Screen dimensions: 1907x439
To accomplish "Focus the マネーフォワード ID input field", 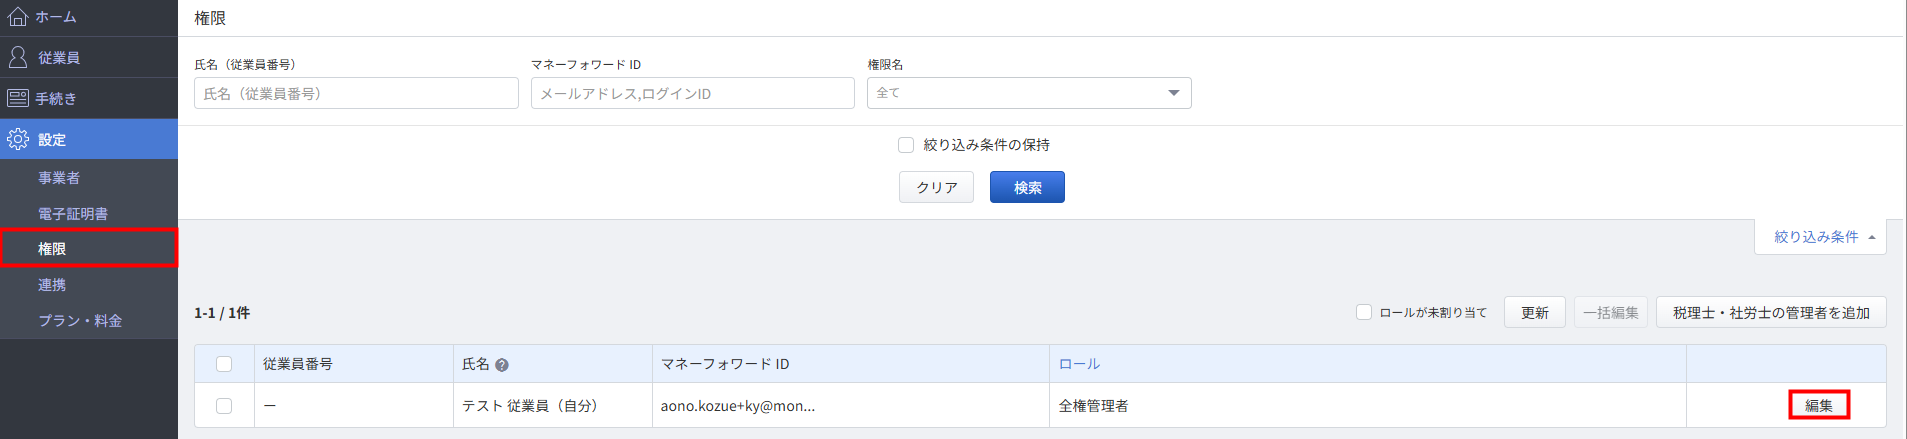I will 693,93.
